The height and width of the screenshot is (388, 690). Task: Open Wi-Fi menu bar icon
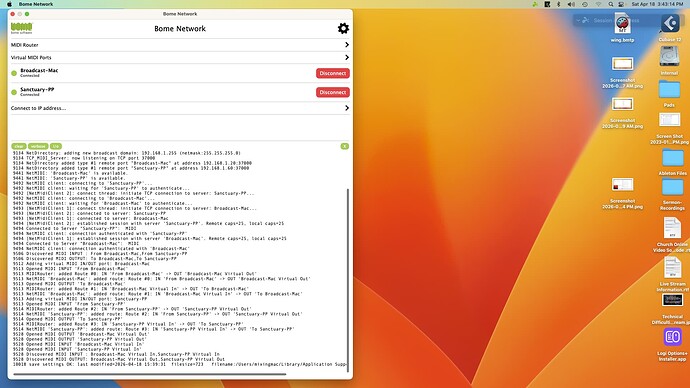pos(598,4)
